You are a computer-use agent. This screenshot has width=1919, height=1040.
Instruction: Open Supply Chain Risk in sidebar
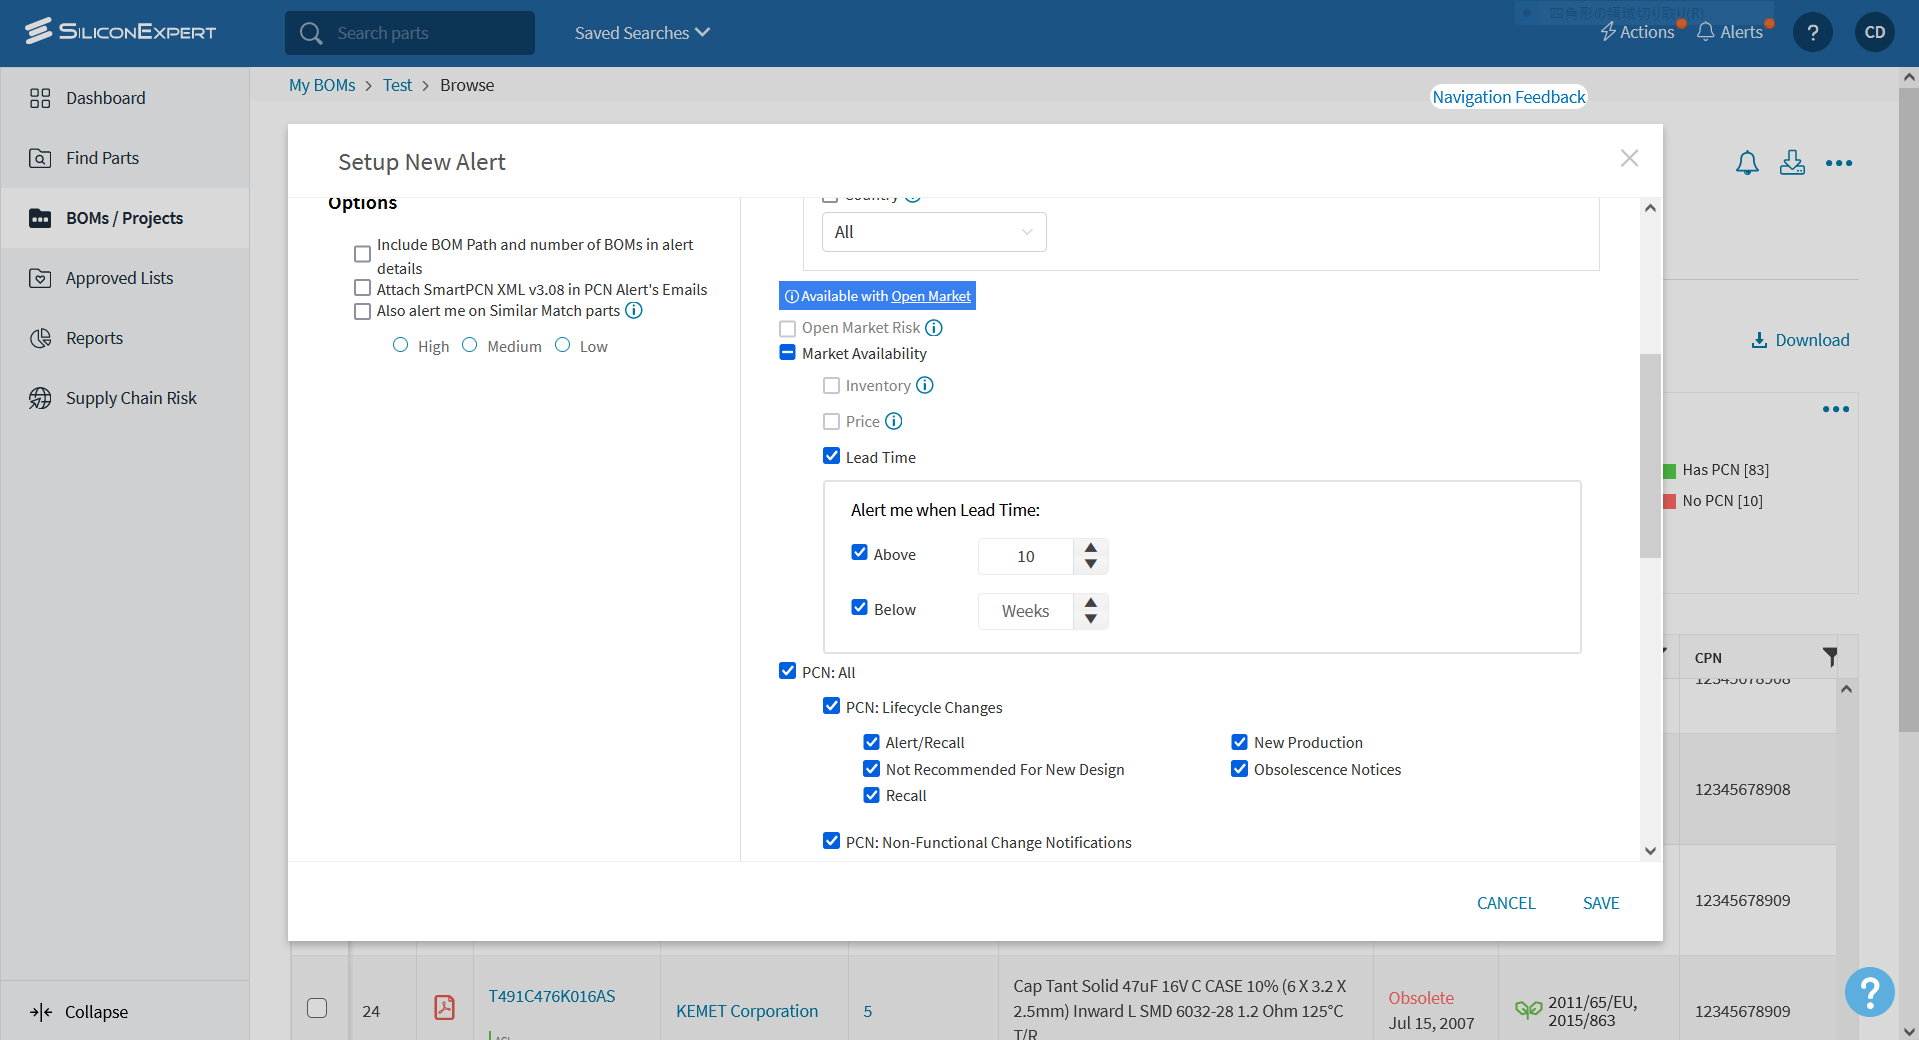click(131, 398)
